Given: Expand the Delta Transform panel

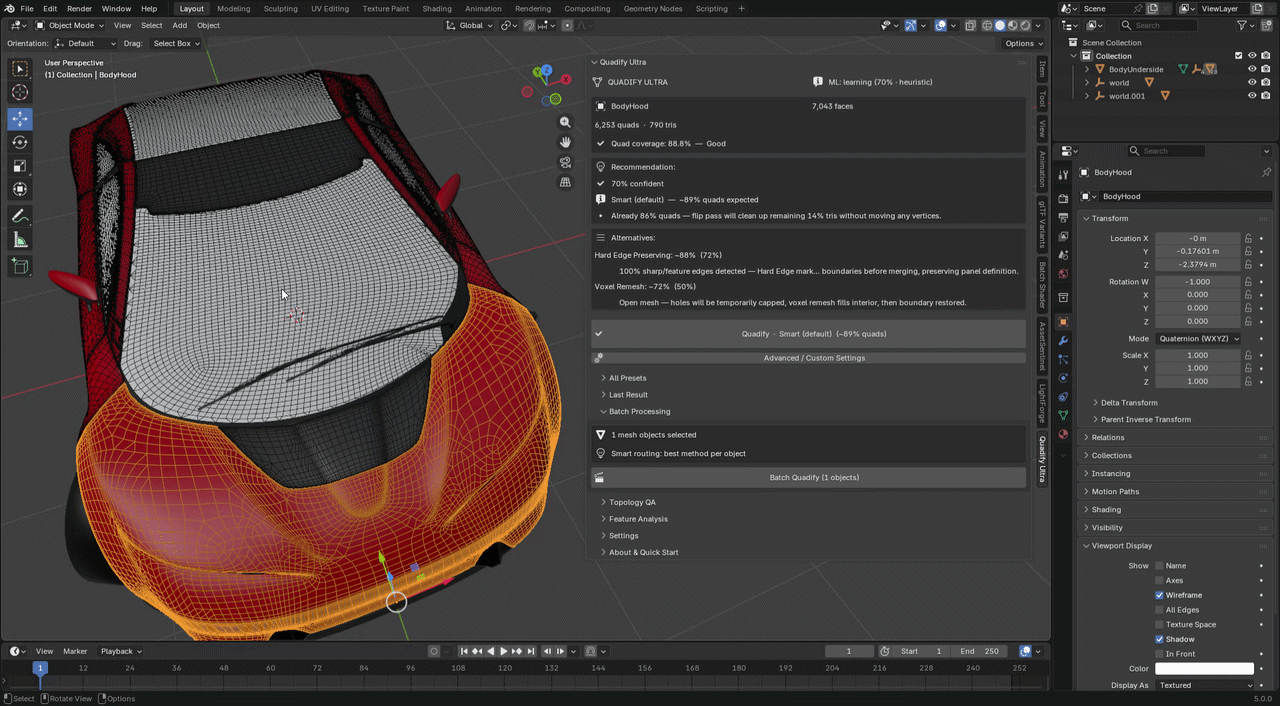Looking at the screenshot, I should pyautogui.click(x=1129, y=402).
